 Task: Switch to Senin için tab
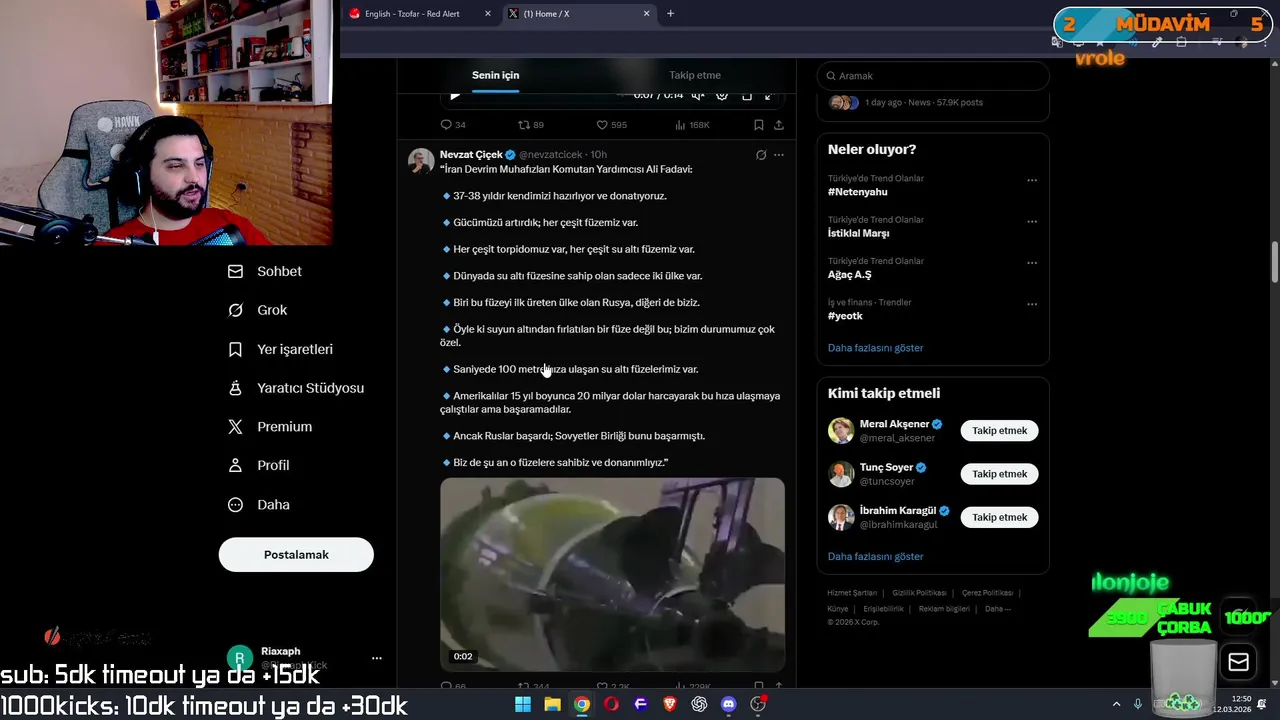pyautogui.click(x=495, y=75)
